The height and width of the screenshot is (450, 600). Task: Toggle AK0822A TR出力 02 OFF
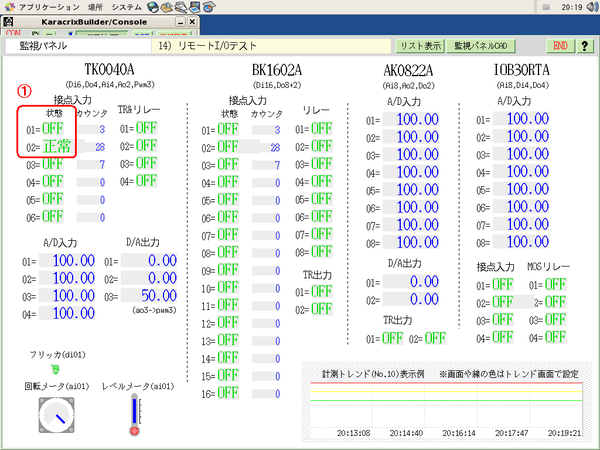click(x=435, y=338)
